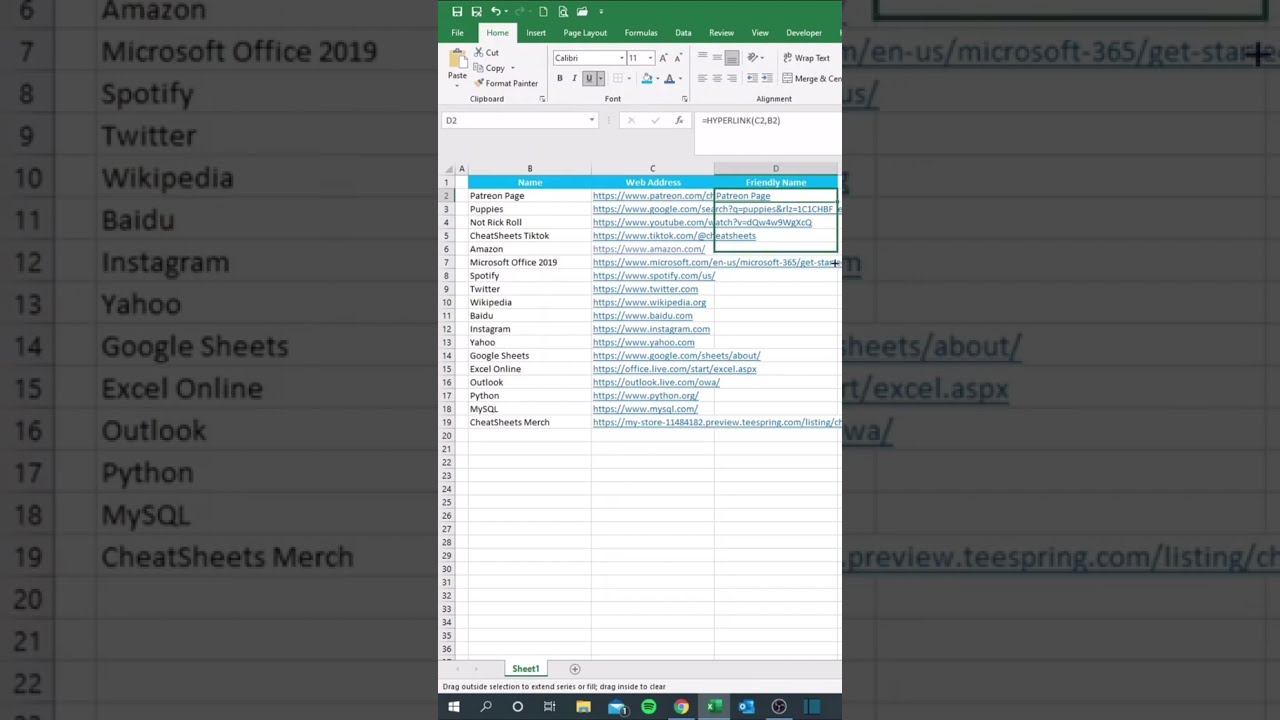The height and width of the screenshot is (720, 1280).
Task: Toggle Italic formatting
Action: coord(574,79)
